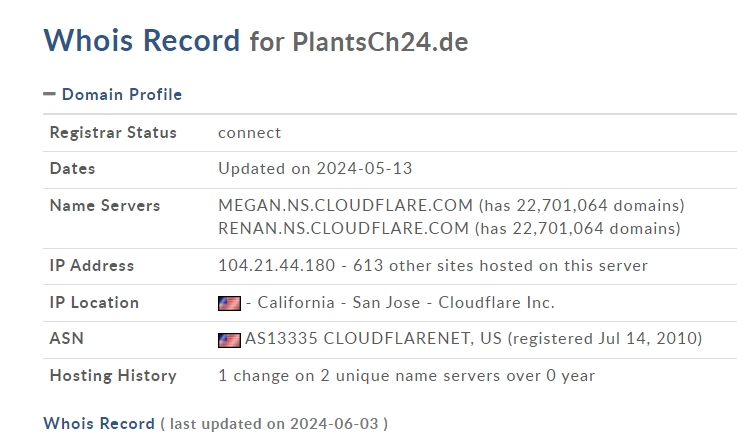Click the Registrar Status label

pos(113,133)
